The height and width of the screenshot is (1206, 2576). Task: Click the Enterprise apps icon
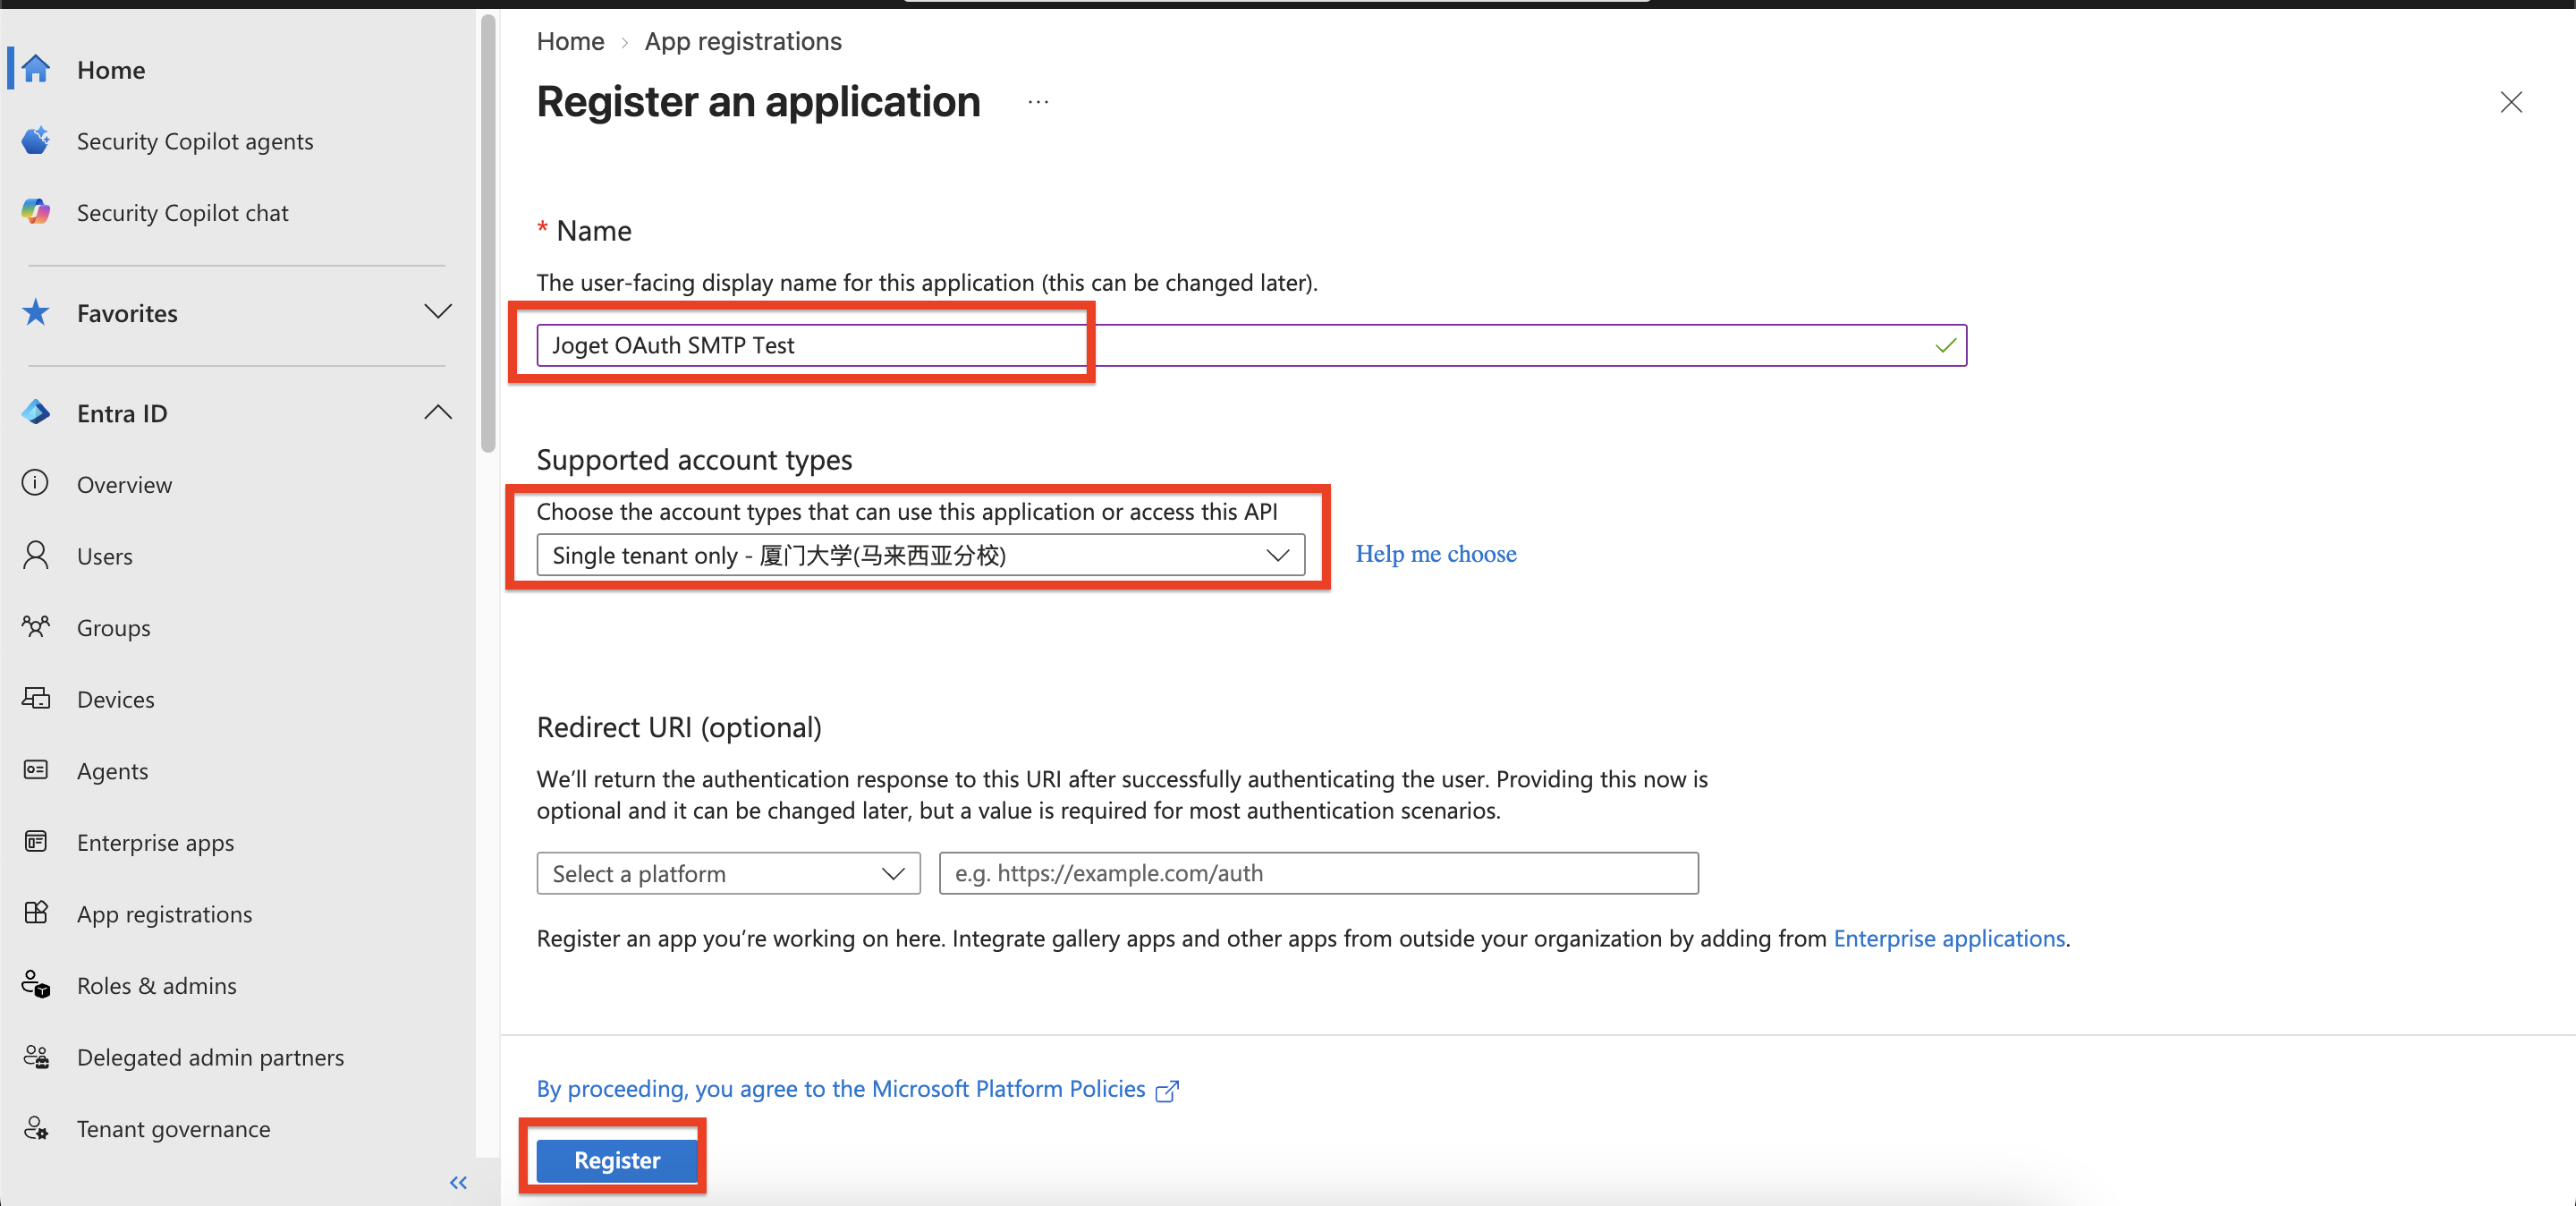click(36, 842)
